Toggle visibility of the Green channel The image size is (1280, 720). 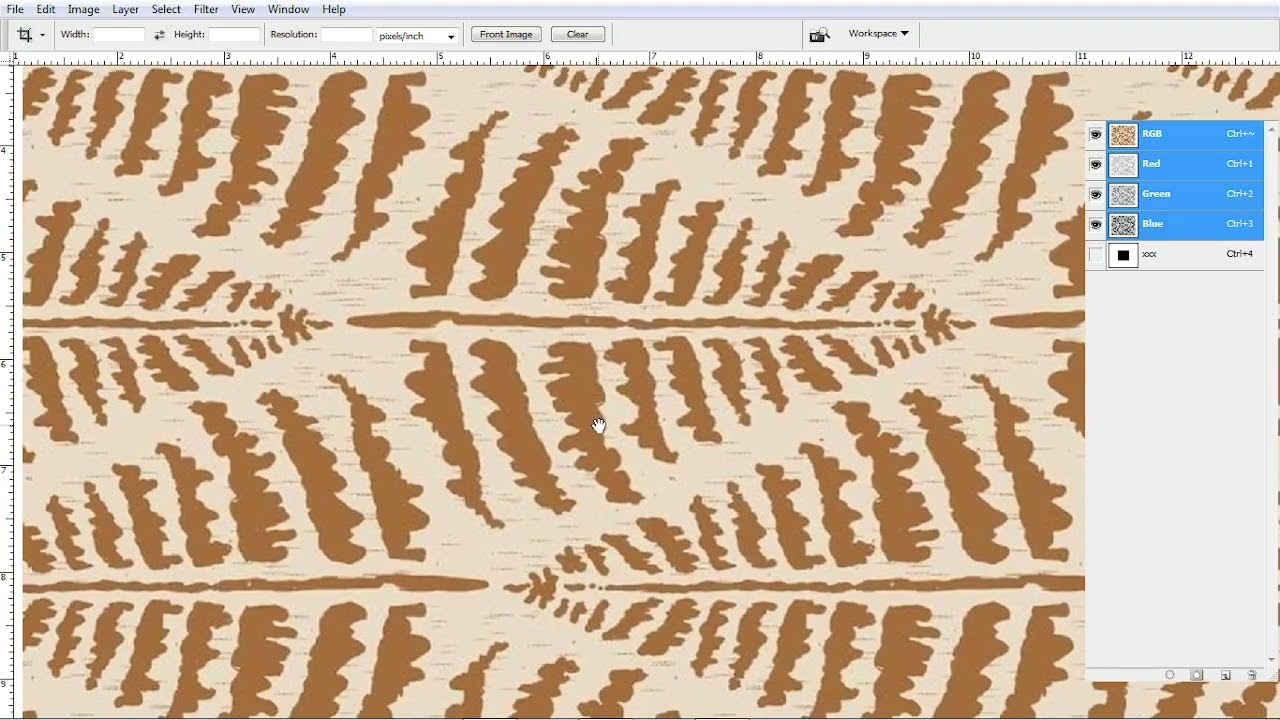click(x=1096, y=194)
